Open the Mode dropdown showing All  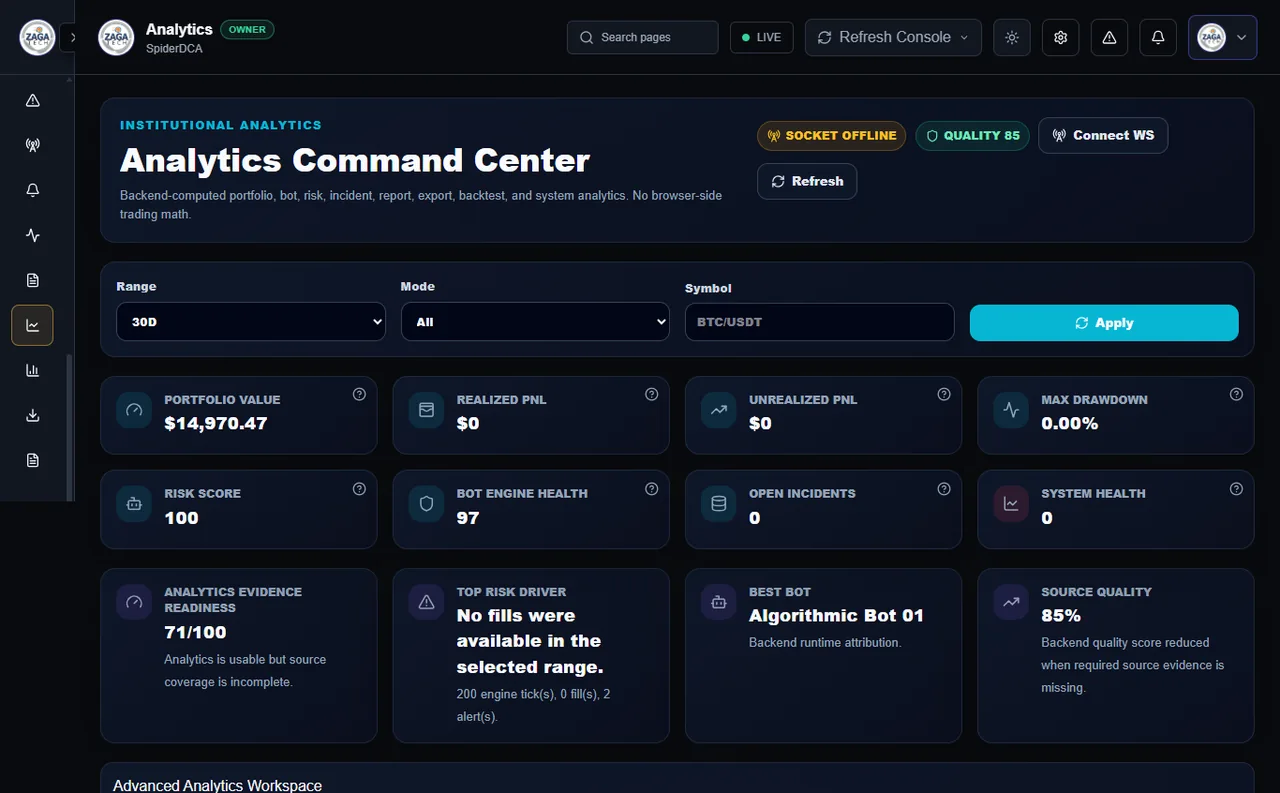tap(535, 322)
